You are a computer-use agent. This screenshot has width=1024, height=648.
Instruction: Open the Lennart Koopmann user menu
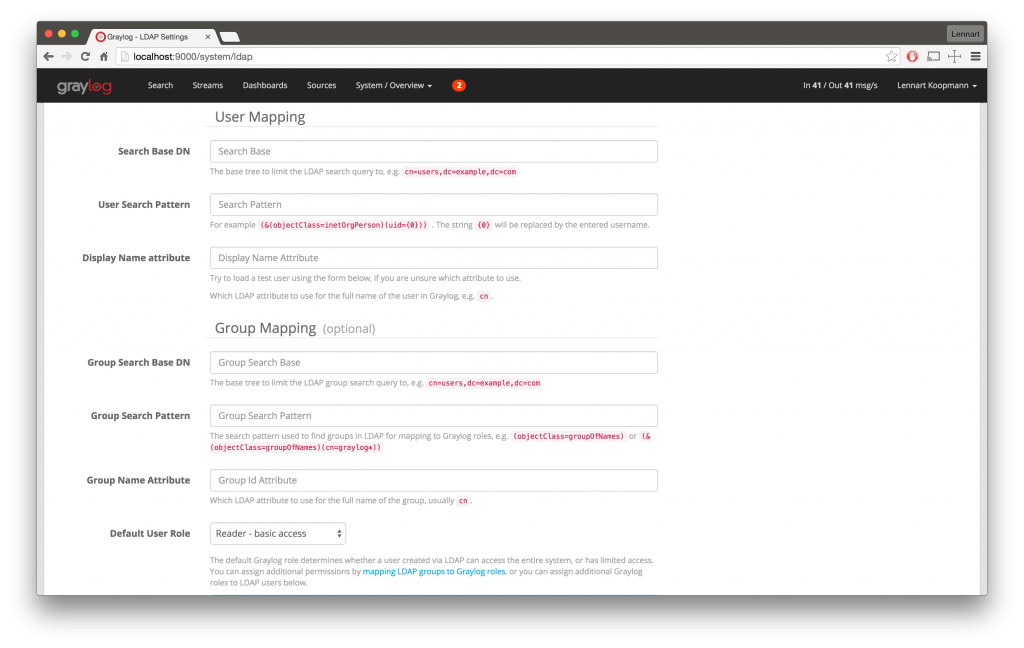[936, 86]
